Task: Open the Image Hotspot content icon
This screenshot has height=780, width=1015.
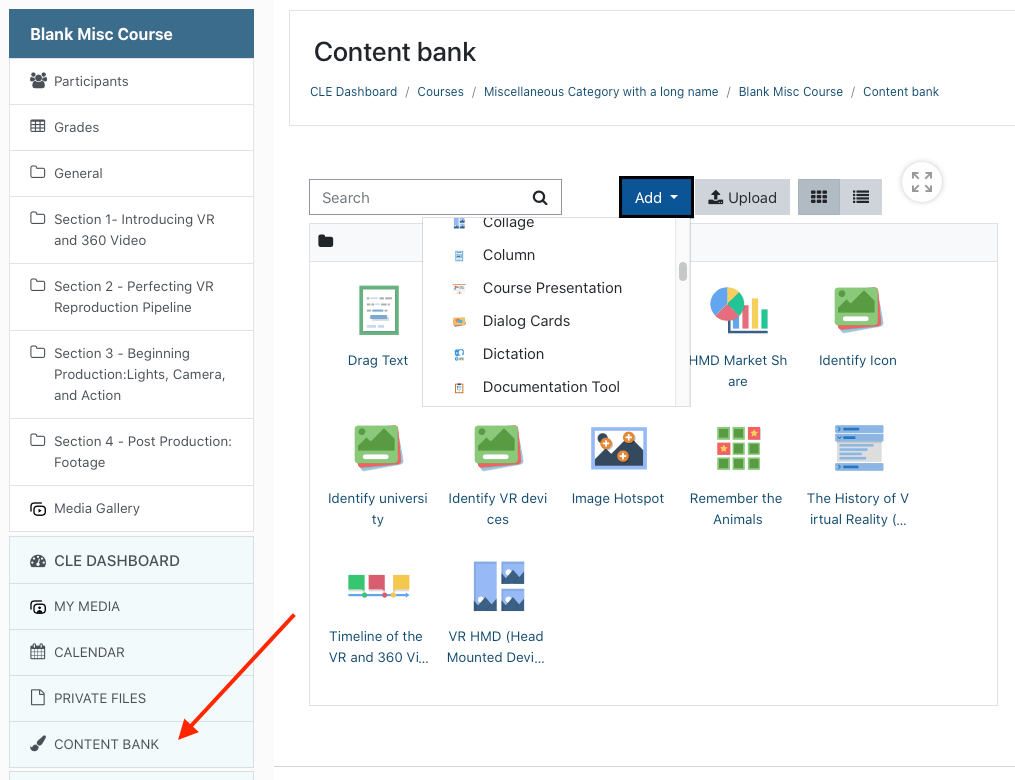Action: point(619,448)
